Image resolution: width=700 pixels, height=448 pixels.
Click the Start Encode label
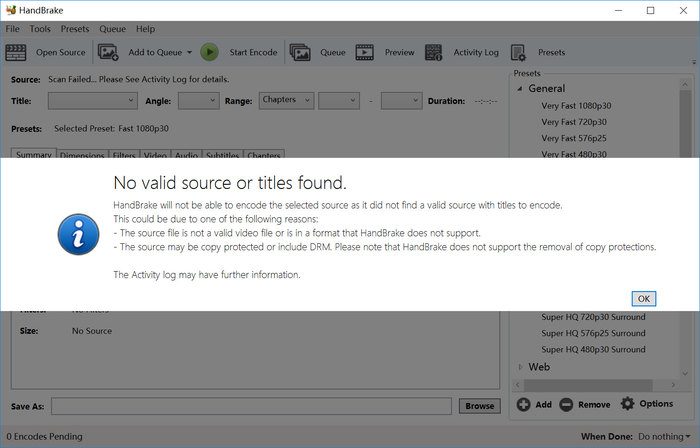pos(253,52)
